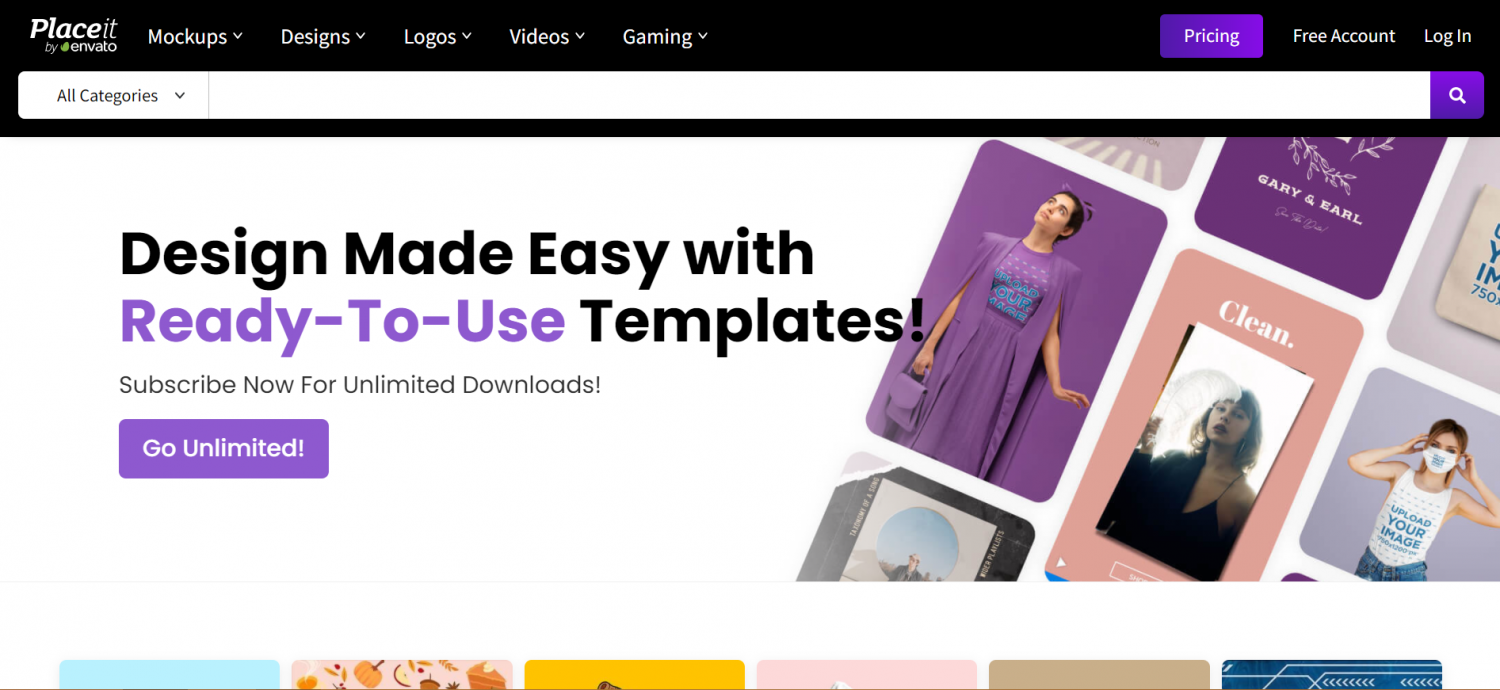Click the magnifying glass search button
This screenshot has height=690, width=1500.
click(1457, 96)
